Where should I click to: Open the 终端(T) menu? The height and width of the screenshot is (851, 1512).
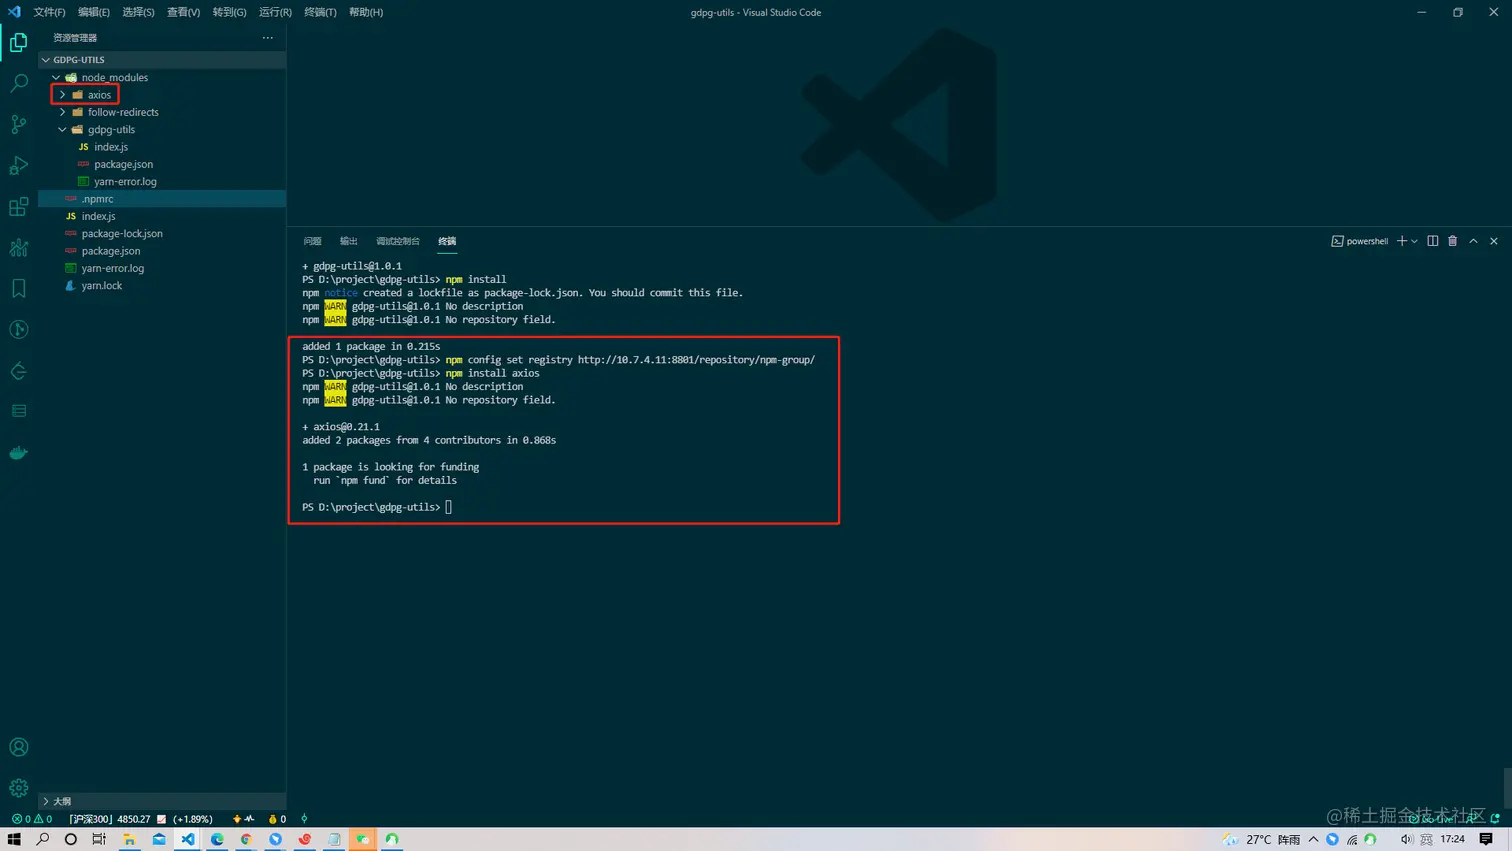(320, 12)
